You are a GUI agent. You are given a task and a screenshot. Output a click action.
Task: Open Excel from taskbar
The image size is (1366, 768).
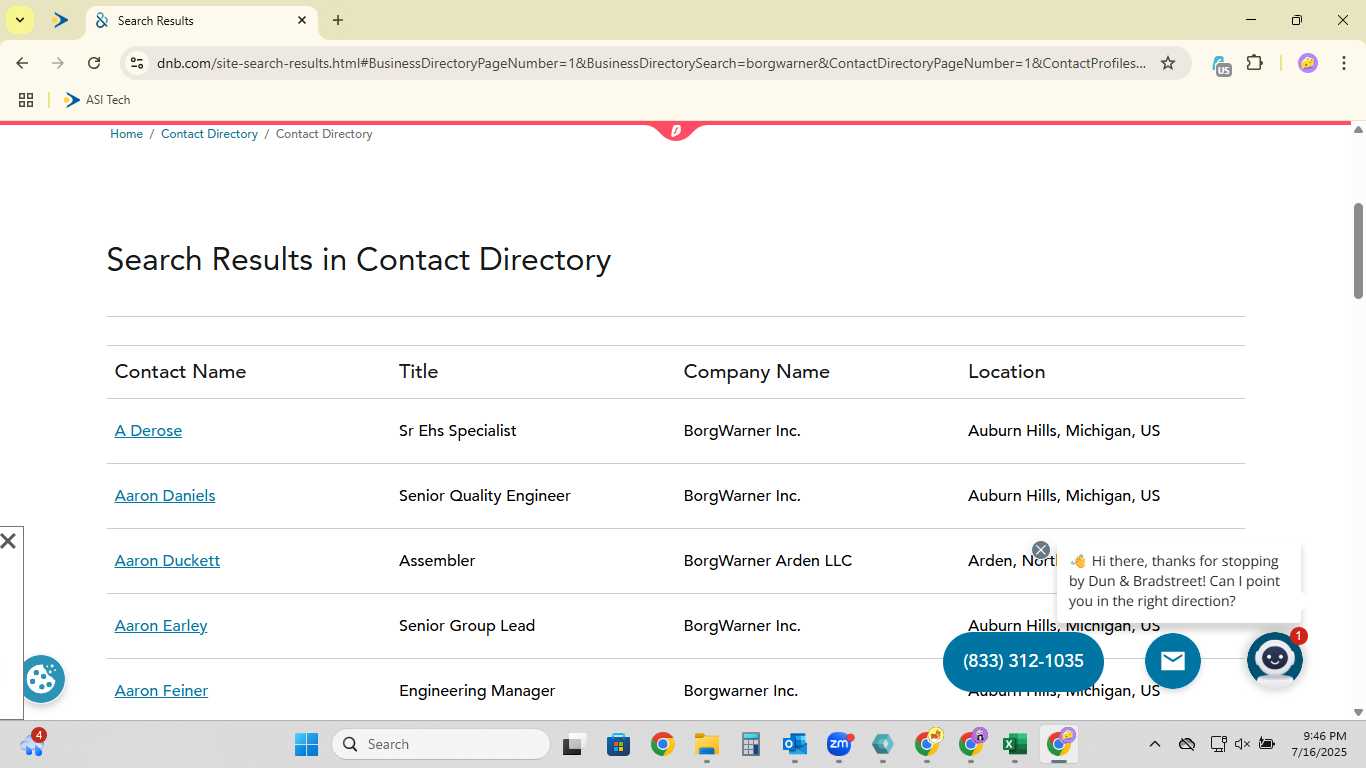(x=1015, y=744)
